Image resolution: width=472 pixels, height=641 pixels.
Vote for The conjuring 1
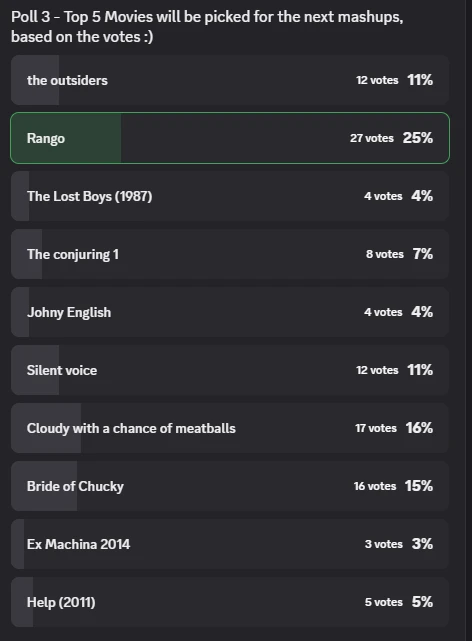[230, 254]
